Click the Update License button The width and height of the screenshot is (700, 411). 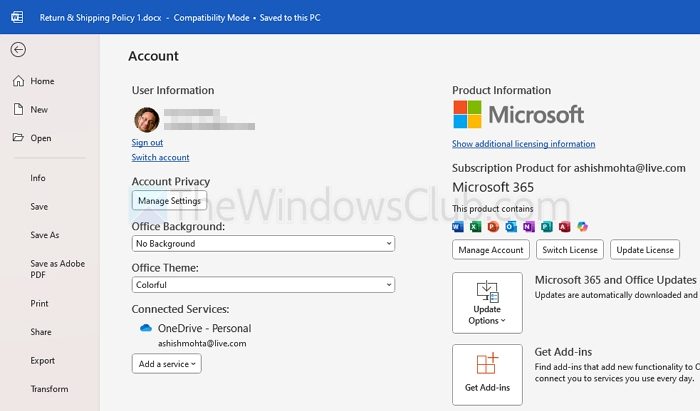tap(645, 250)
